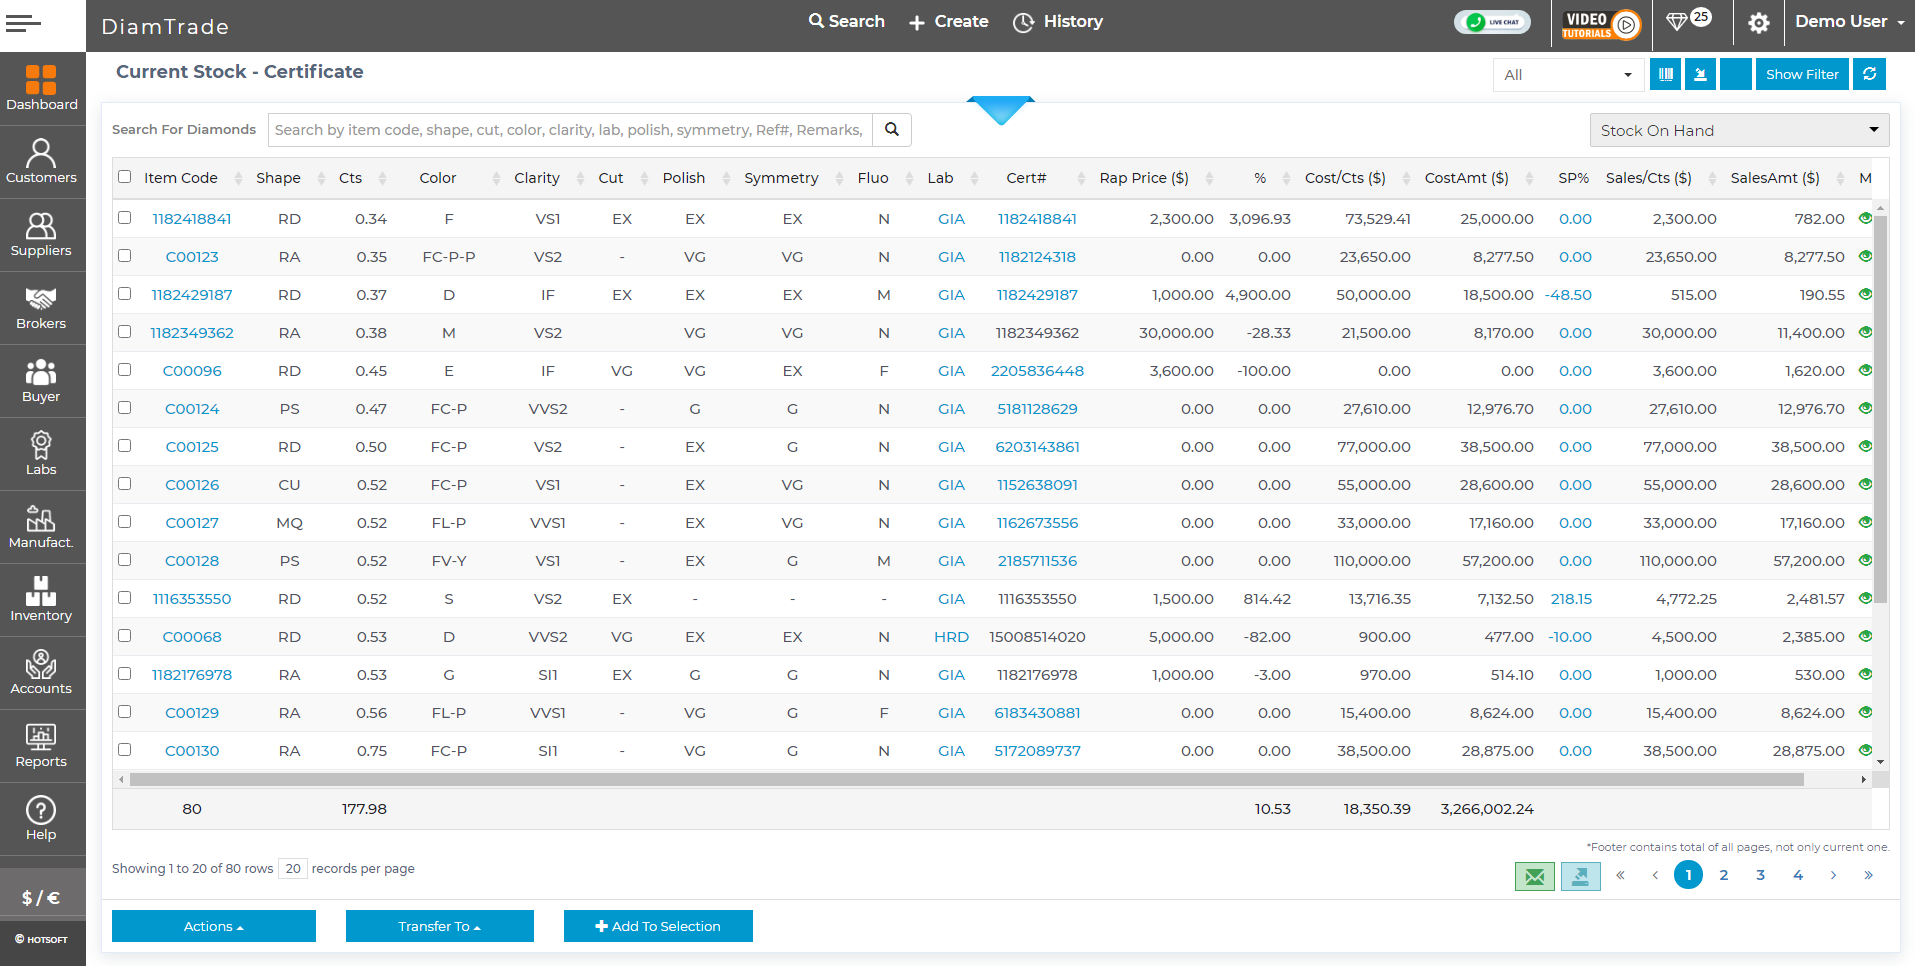Click the barcode print icon near Show Filter
The width and height of the screenshot is (1915, 966).
tap(1664, 73)
